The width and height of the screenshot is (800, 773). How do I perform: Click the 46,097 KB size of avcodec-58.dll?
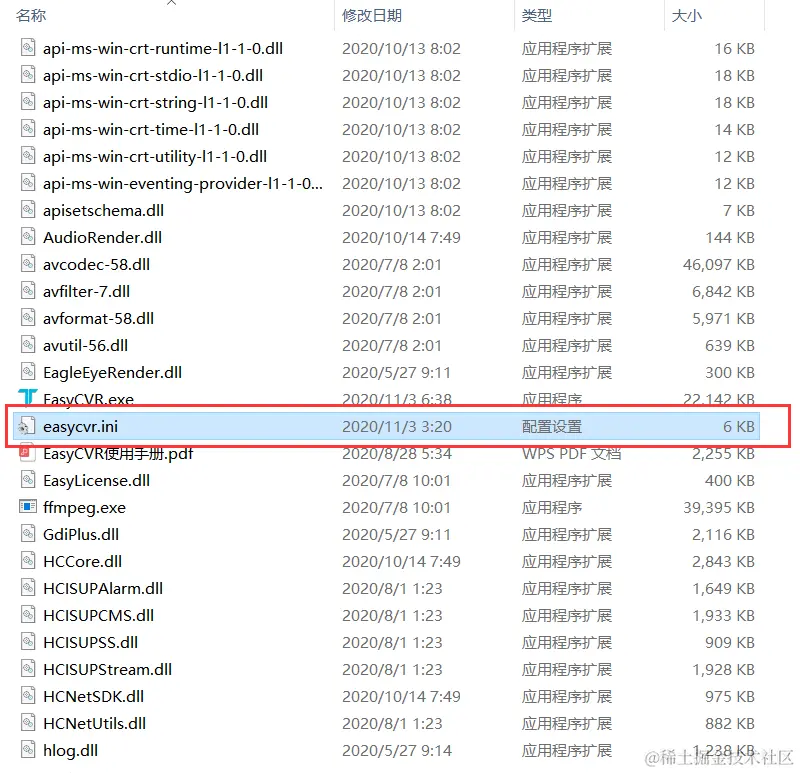[718, 264]
